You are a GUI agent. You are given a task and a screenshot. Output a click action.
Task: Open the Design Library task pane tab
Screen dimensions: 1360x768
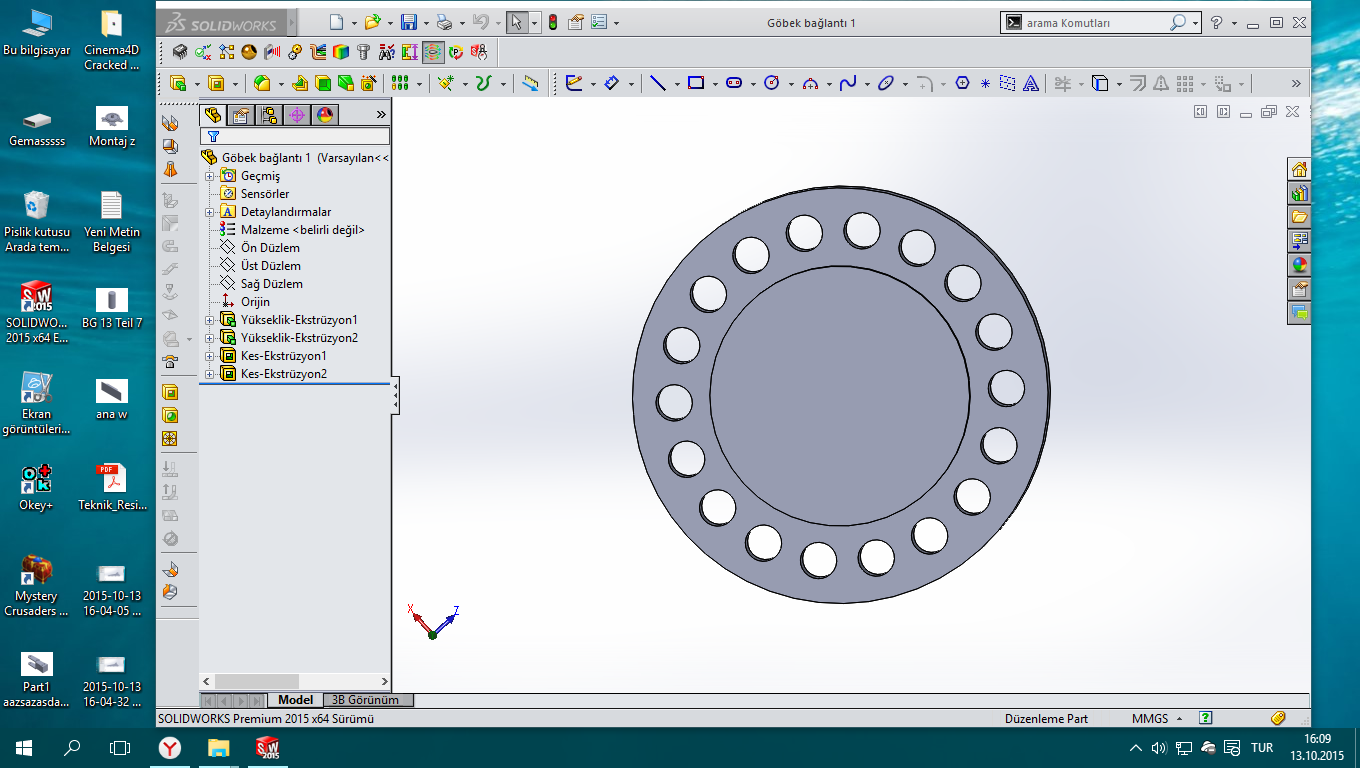[1299, 193]
